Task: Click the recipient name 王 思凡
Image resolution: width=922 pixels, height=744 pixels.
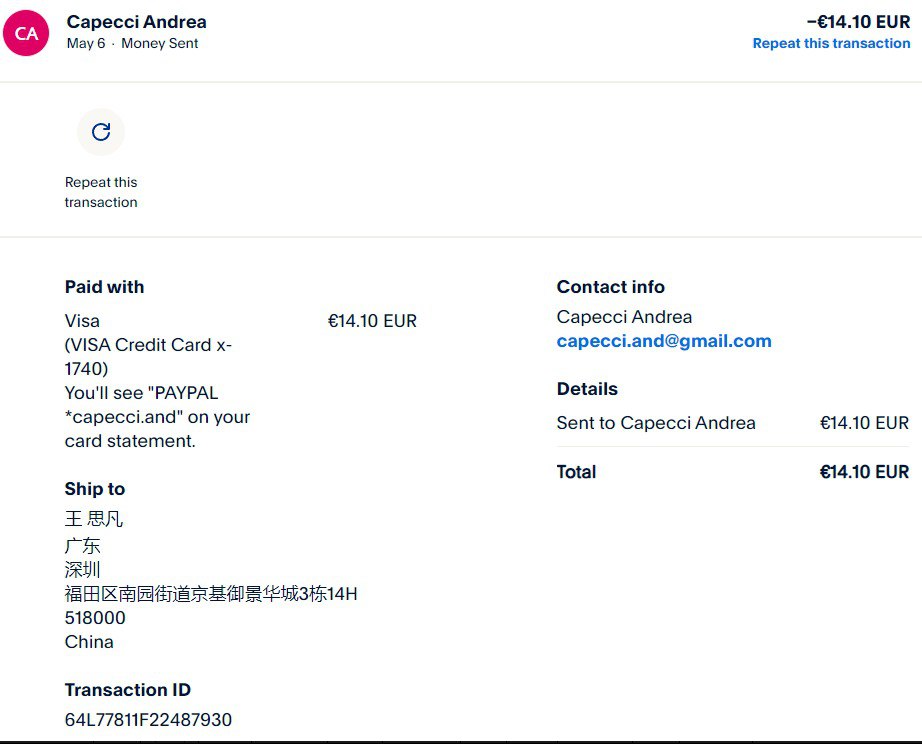Action: [94, 519]
